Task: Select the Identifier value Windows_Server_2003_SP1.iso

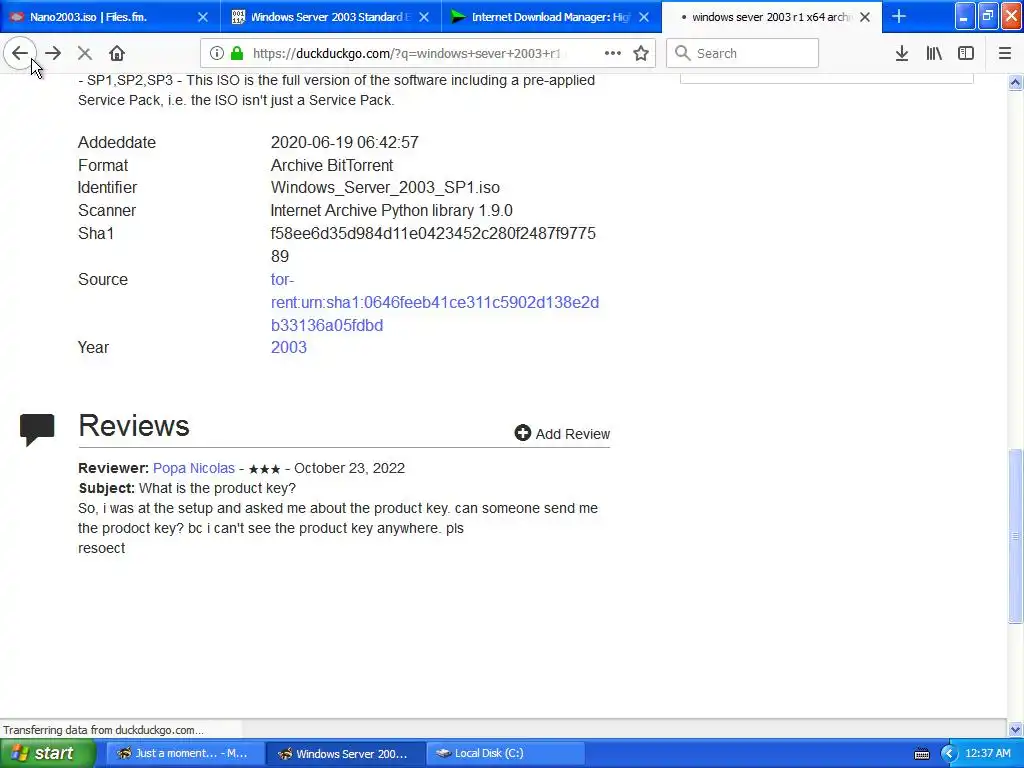Action: (x=385, y=187)
